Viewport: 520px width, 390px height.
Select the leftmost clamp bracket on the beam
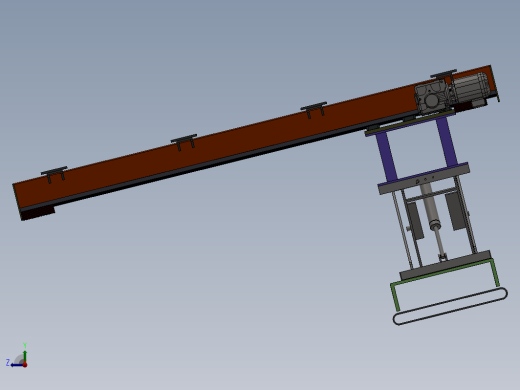point(54,174)
